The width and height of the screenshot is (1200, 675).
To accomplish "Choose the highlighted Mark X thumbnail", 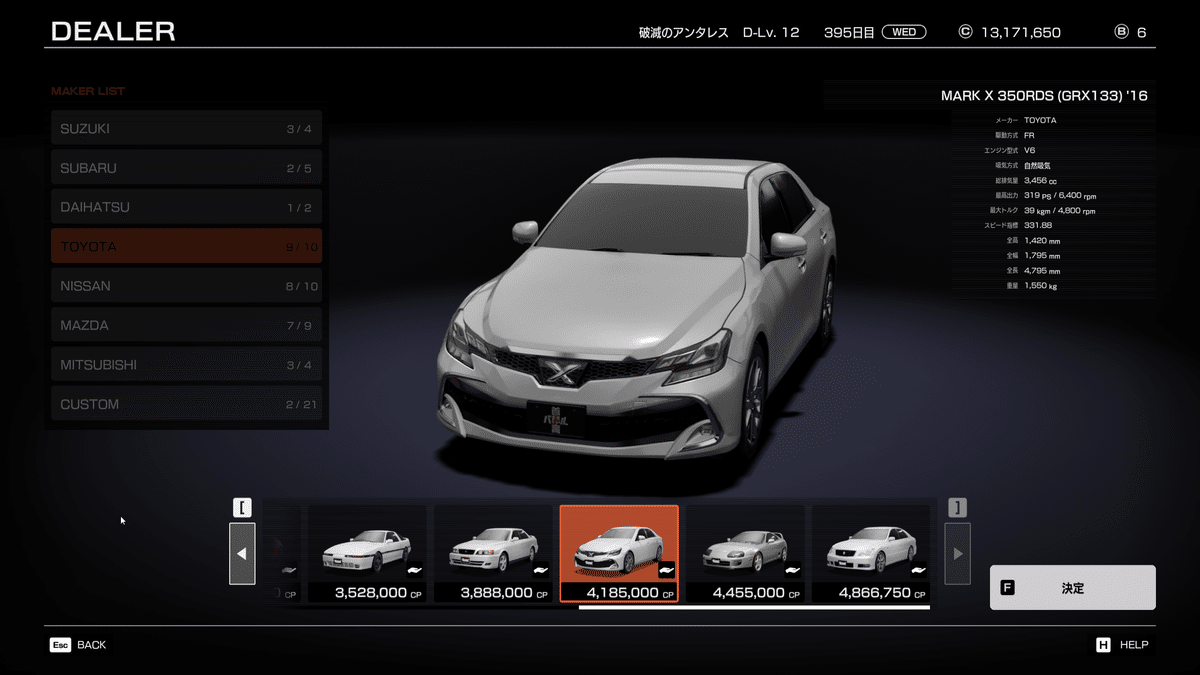I will (619, 553).
